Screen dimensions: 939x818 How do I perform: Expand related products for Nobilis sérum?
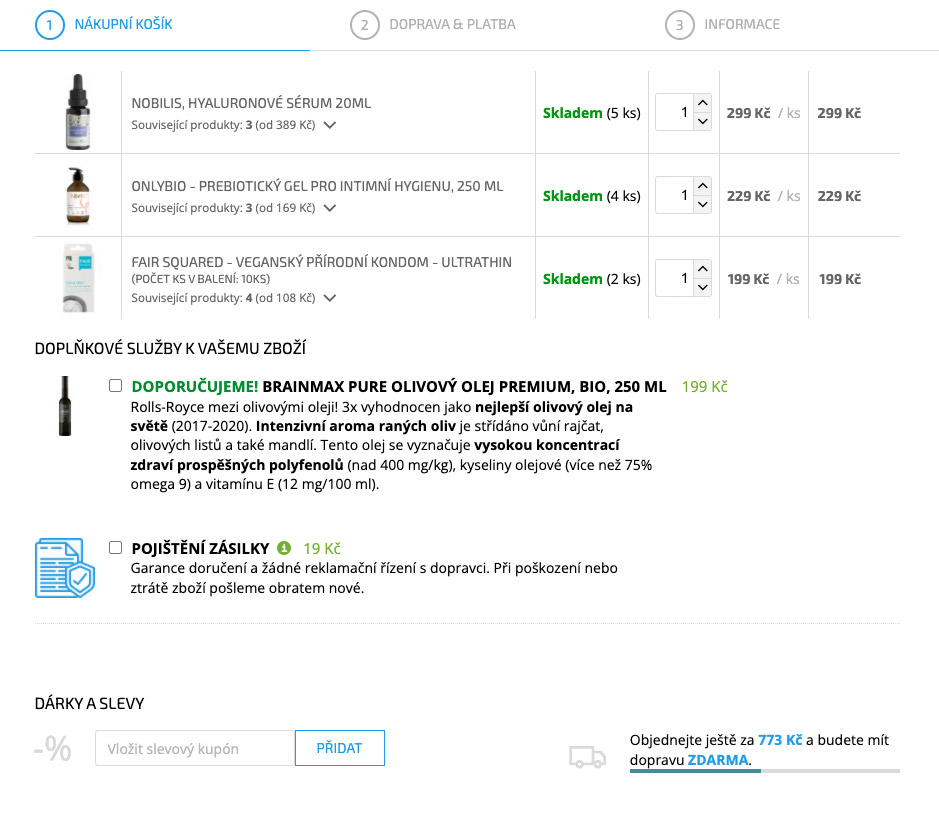pos(330,125)
